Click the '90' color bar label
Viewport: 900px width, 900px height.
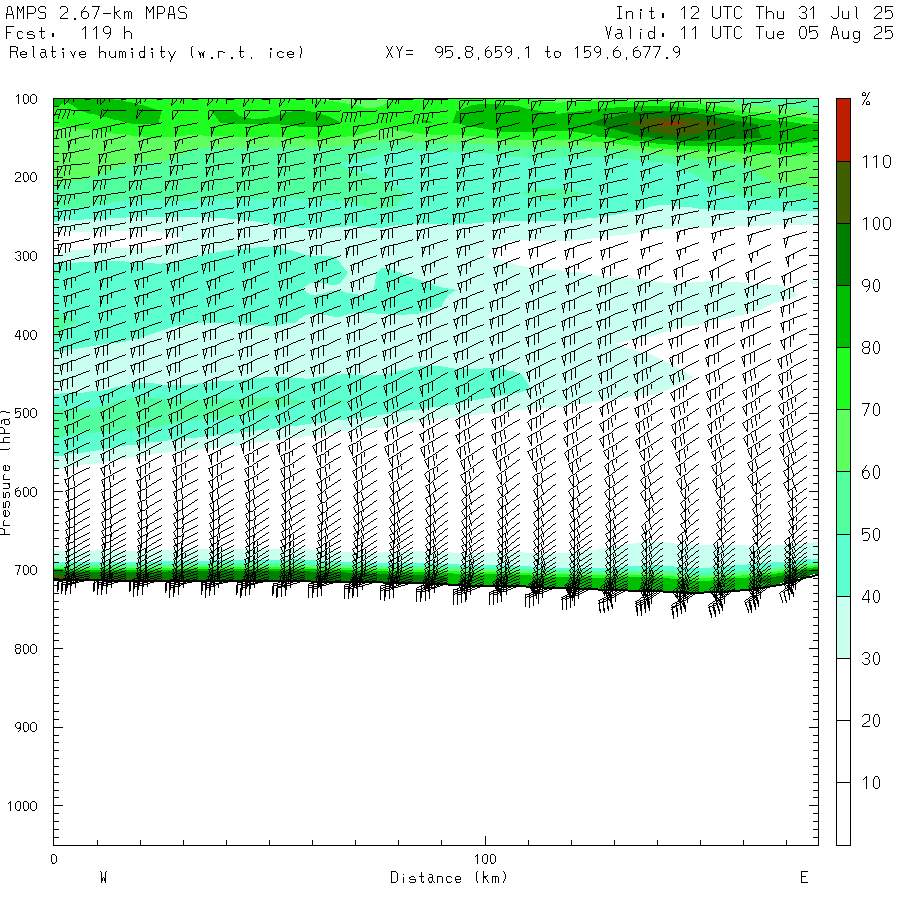(871, 286)
